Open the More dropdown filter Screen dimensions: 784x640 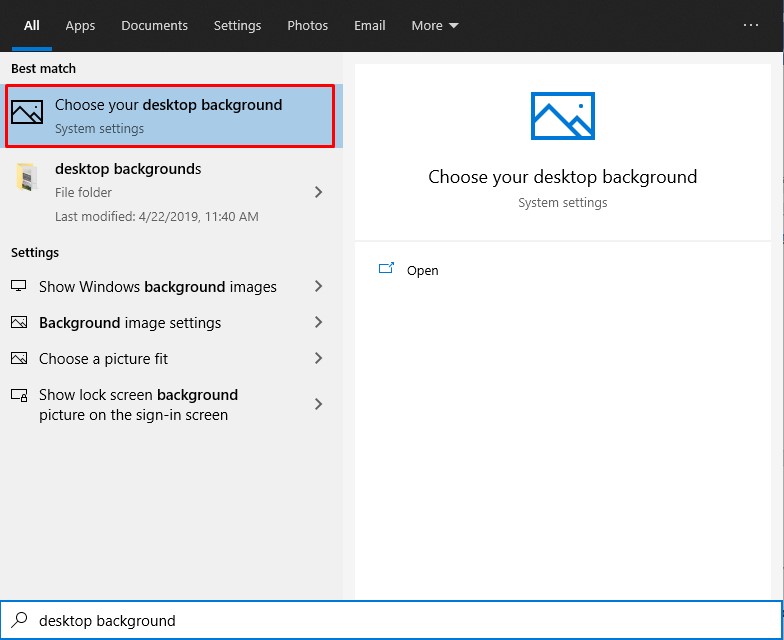[x=434, y=26]
